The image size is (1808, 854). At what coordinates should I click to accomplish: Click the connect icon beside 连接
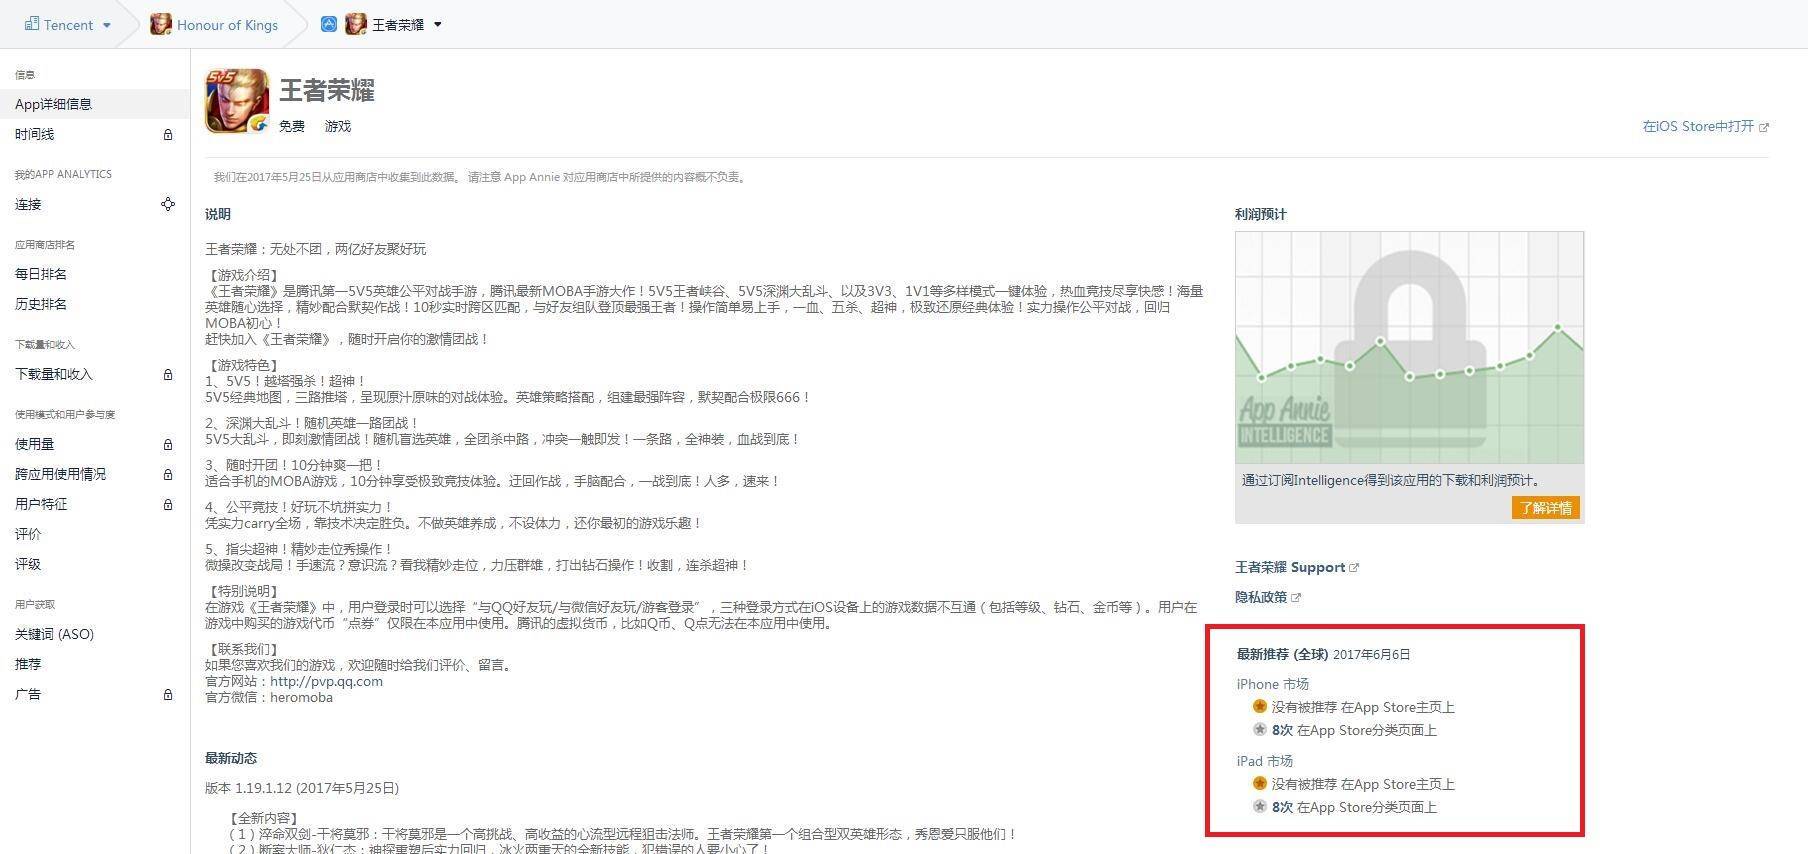168,204
